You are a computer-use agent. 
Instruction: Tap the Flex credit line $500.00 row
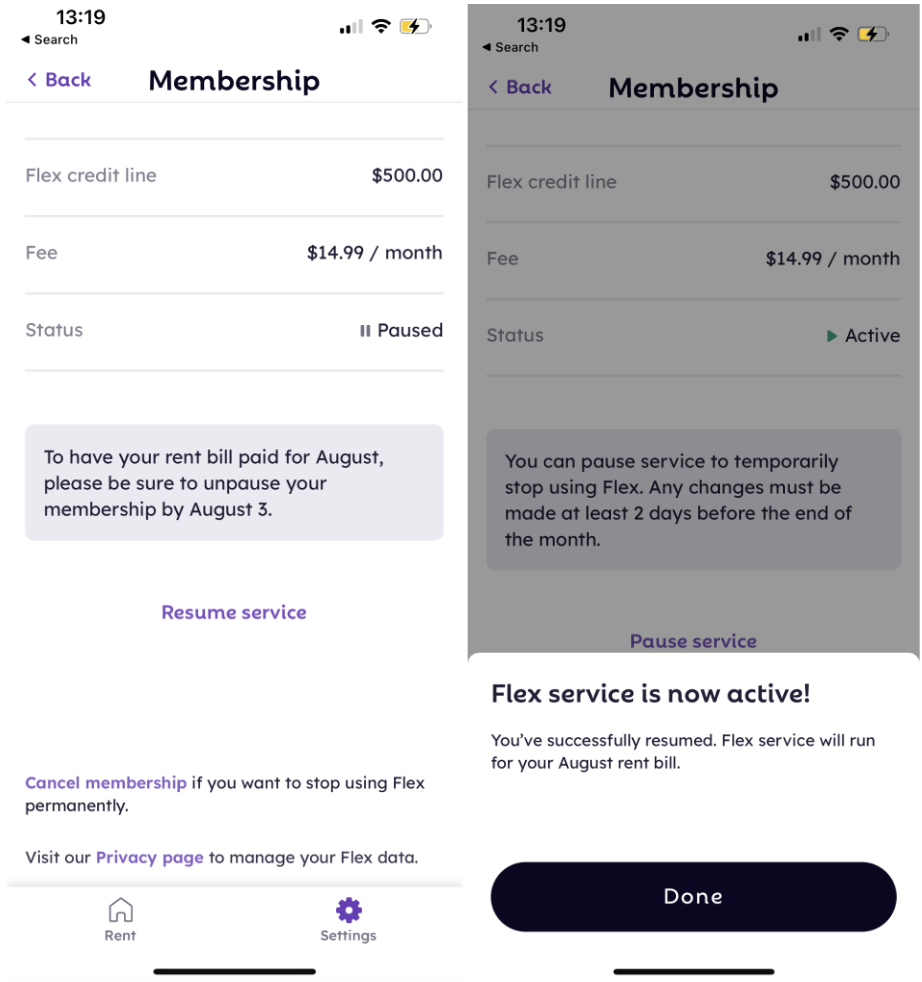234,176
